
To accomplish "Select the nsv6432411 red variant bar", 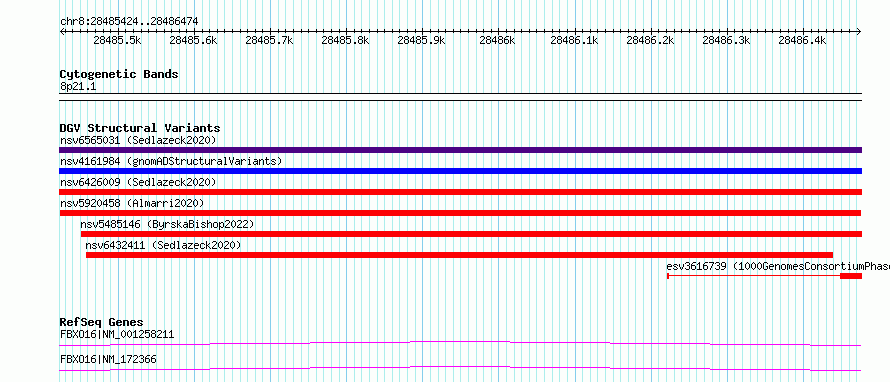I will pos(459,255).
